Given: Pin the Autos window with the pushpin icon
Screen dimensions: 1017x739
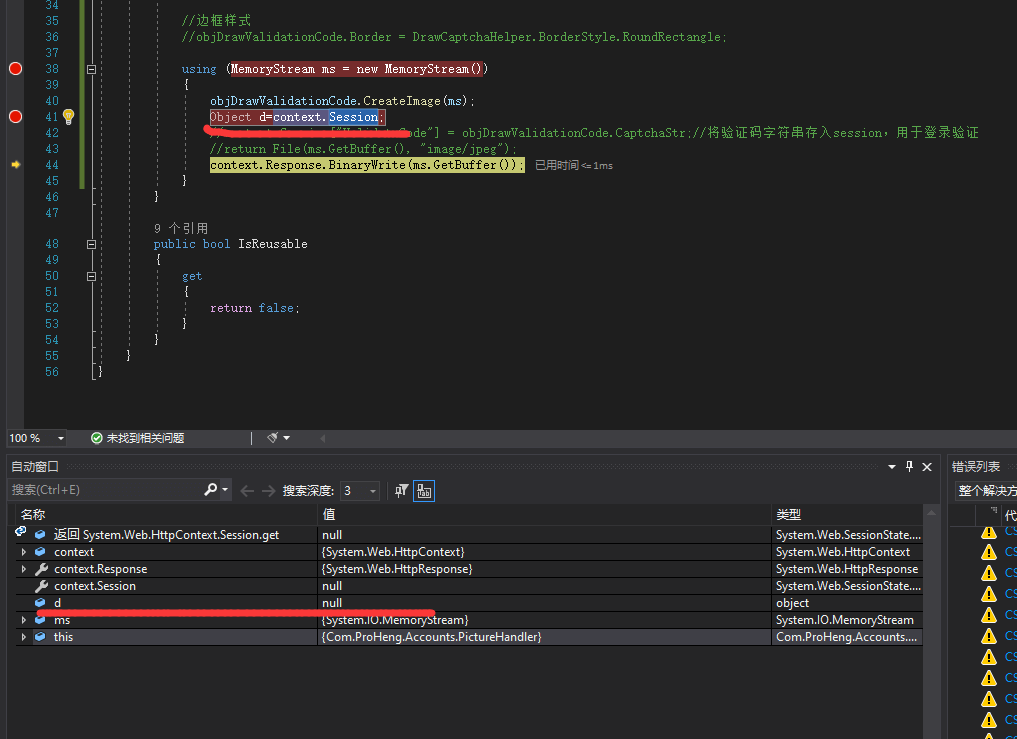Looking at the screenshot, I should (909, 466).
